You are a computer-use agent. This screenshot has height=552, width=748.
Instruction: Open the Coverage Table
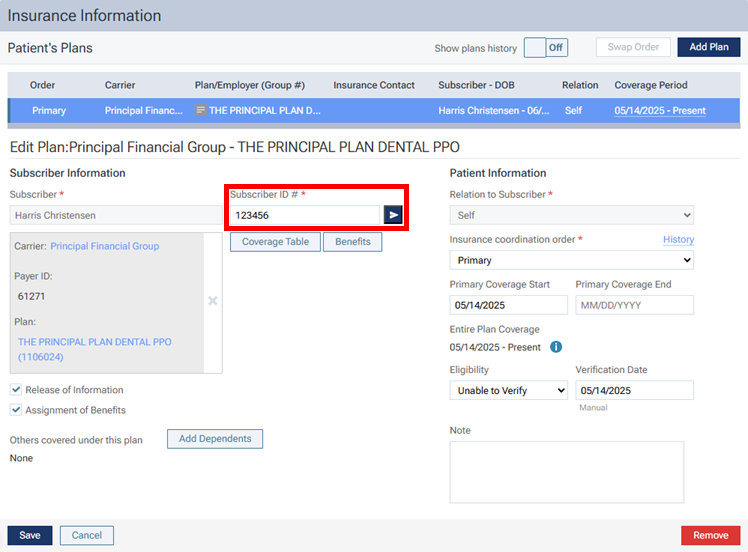point(275,242)
